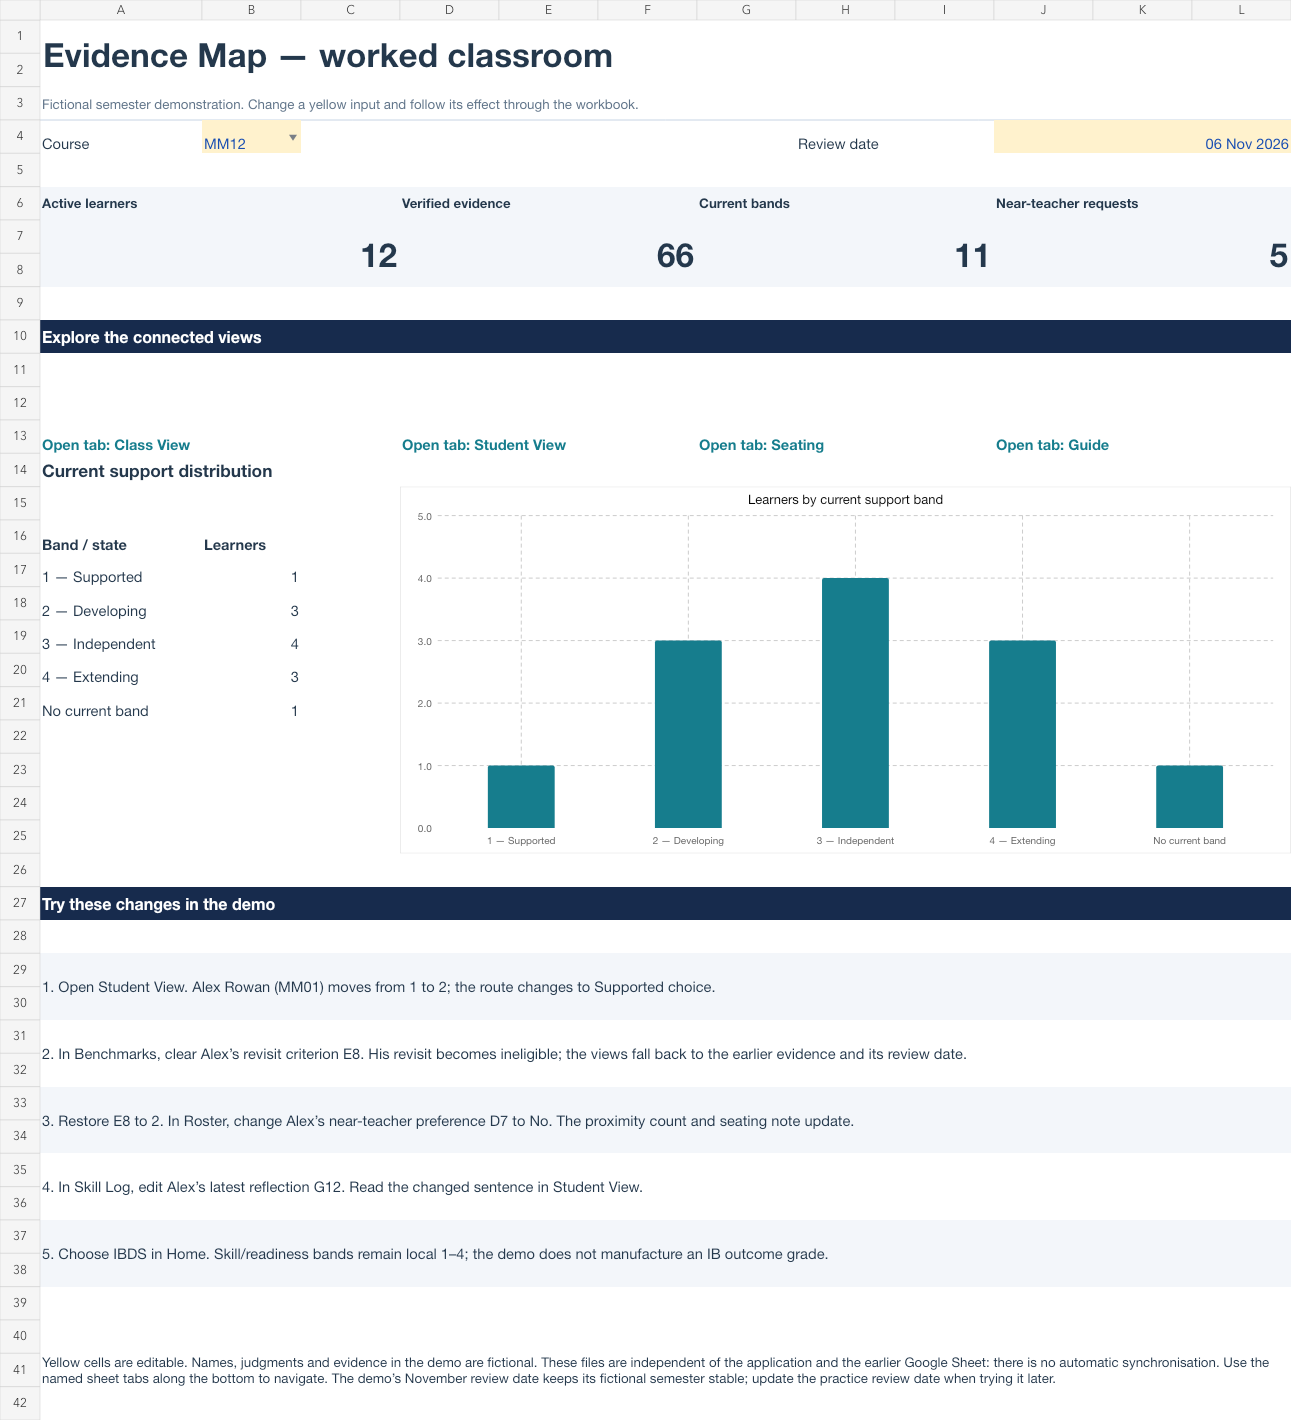Select the 'Evidence Map — worked classroom' title
The height and width of the screenshot is (1420, 1291).
tap(328, 56)
